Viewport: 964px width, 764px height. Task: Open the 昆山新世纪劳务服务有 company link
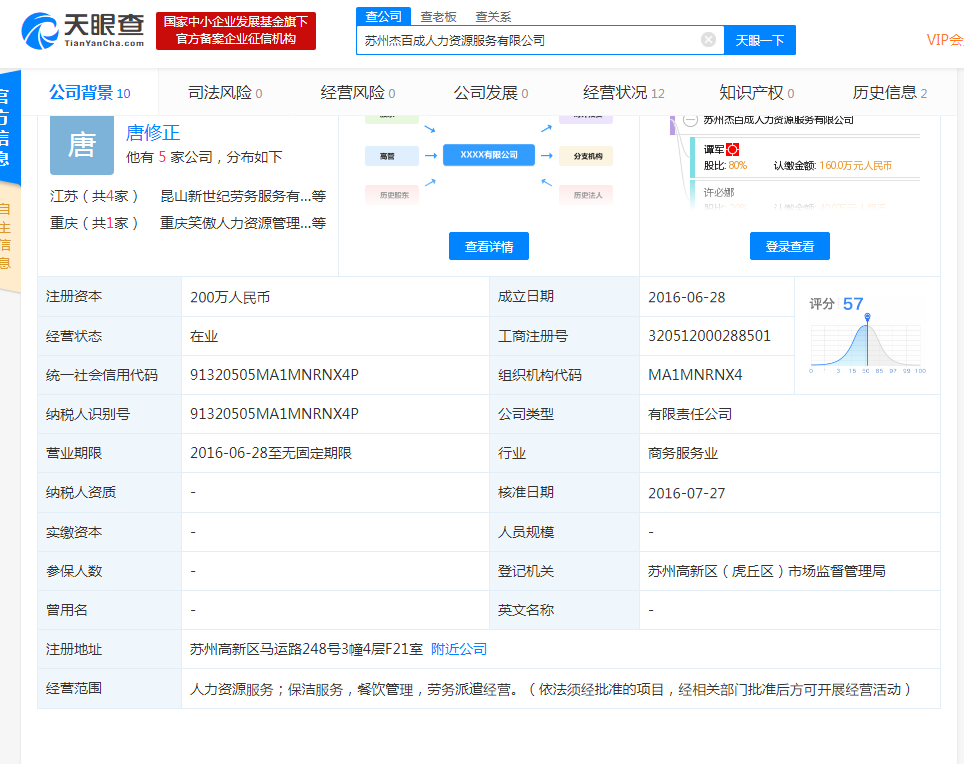(243, 196)
